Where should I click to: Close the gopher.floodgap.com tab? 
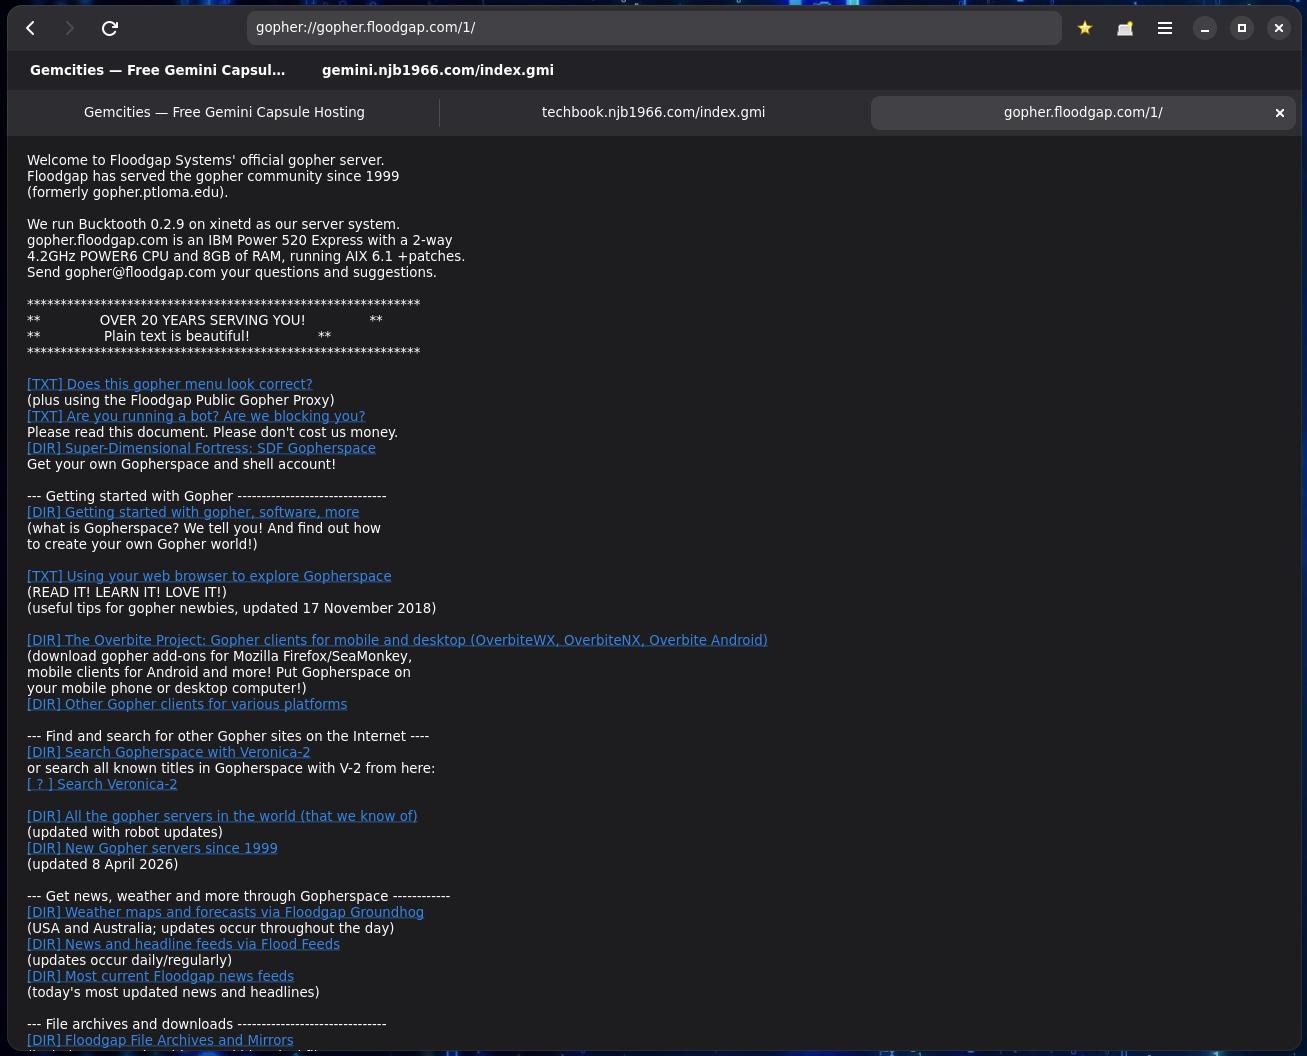[x=1279, y=113]
